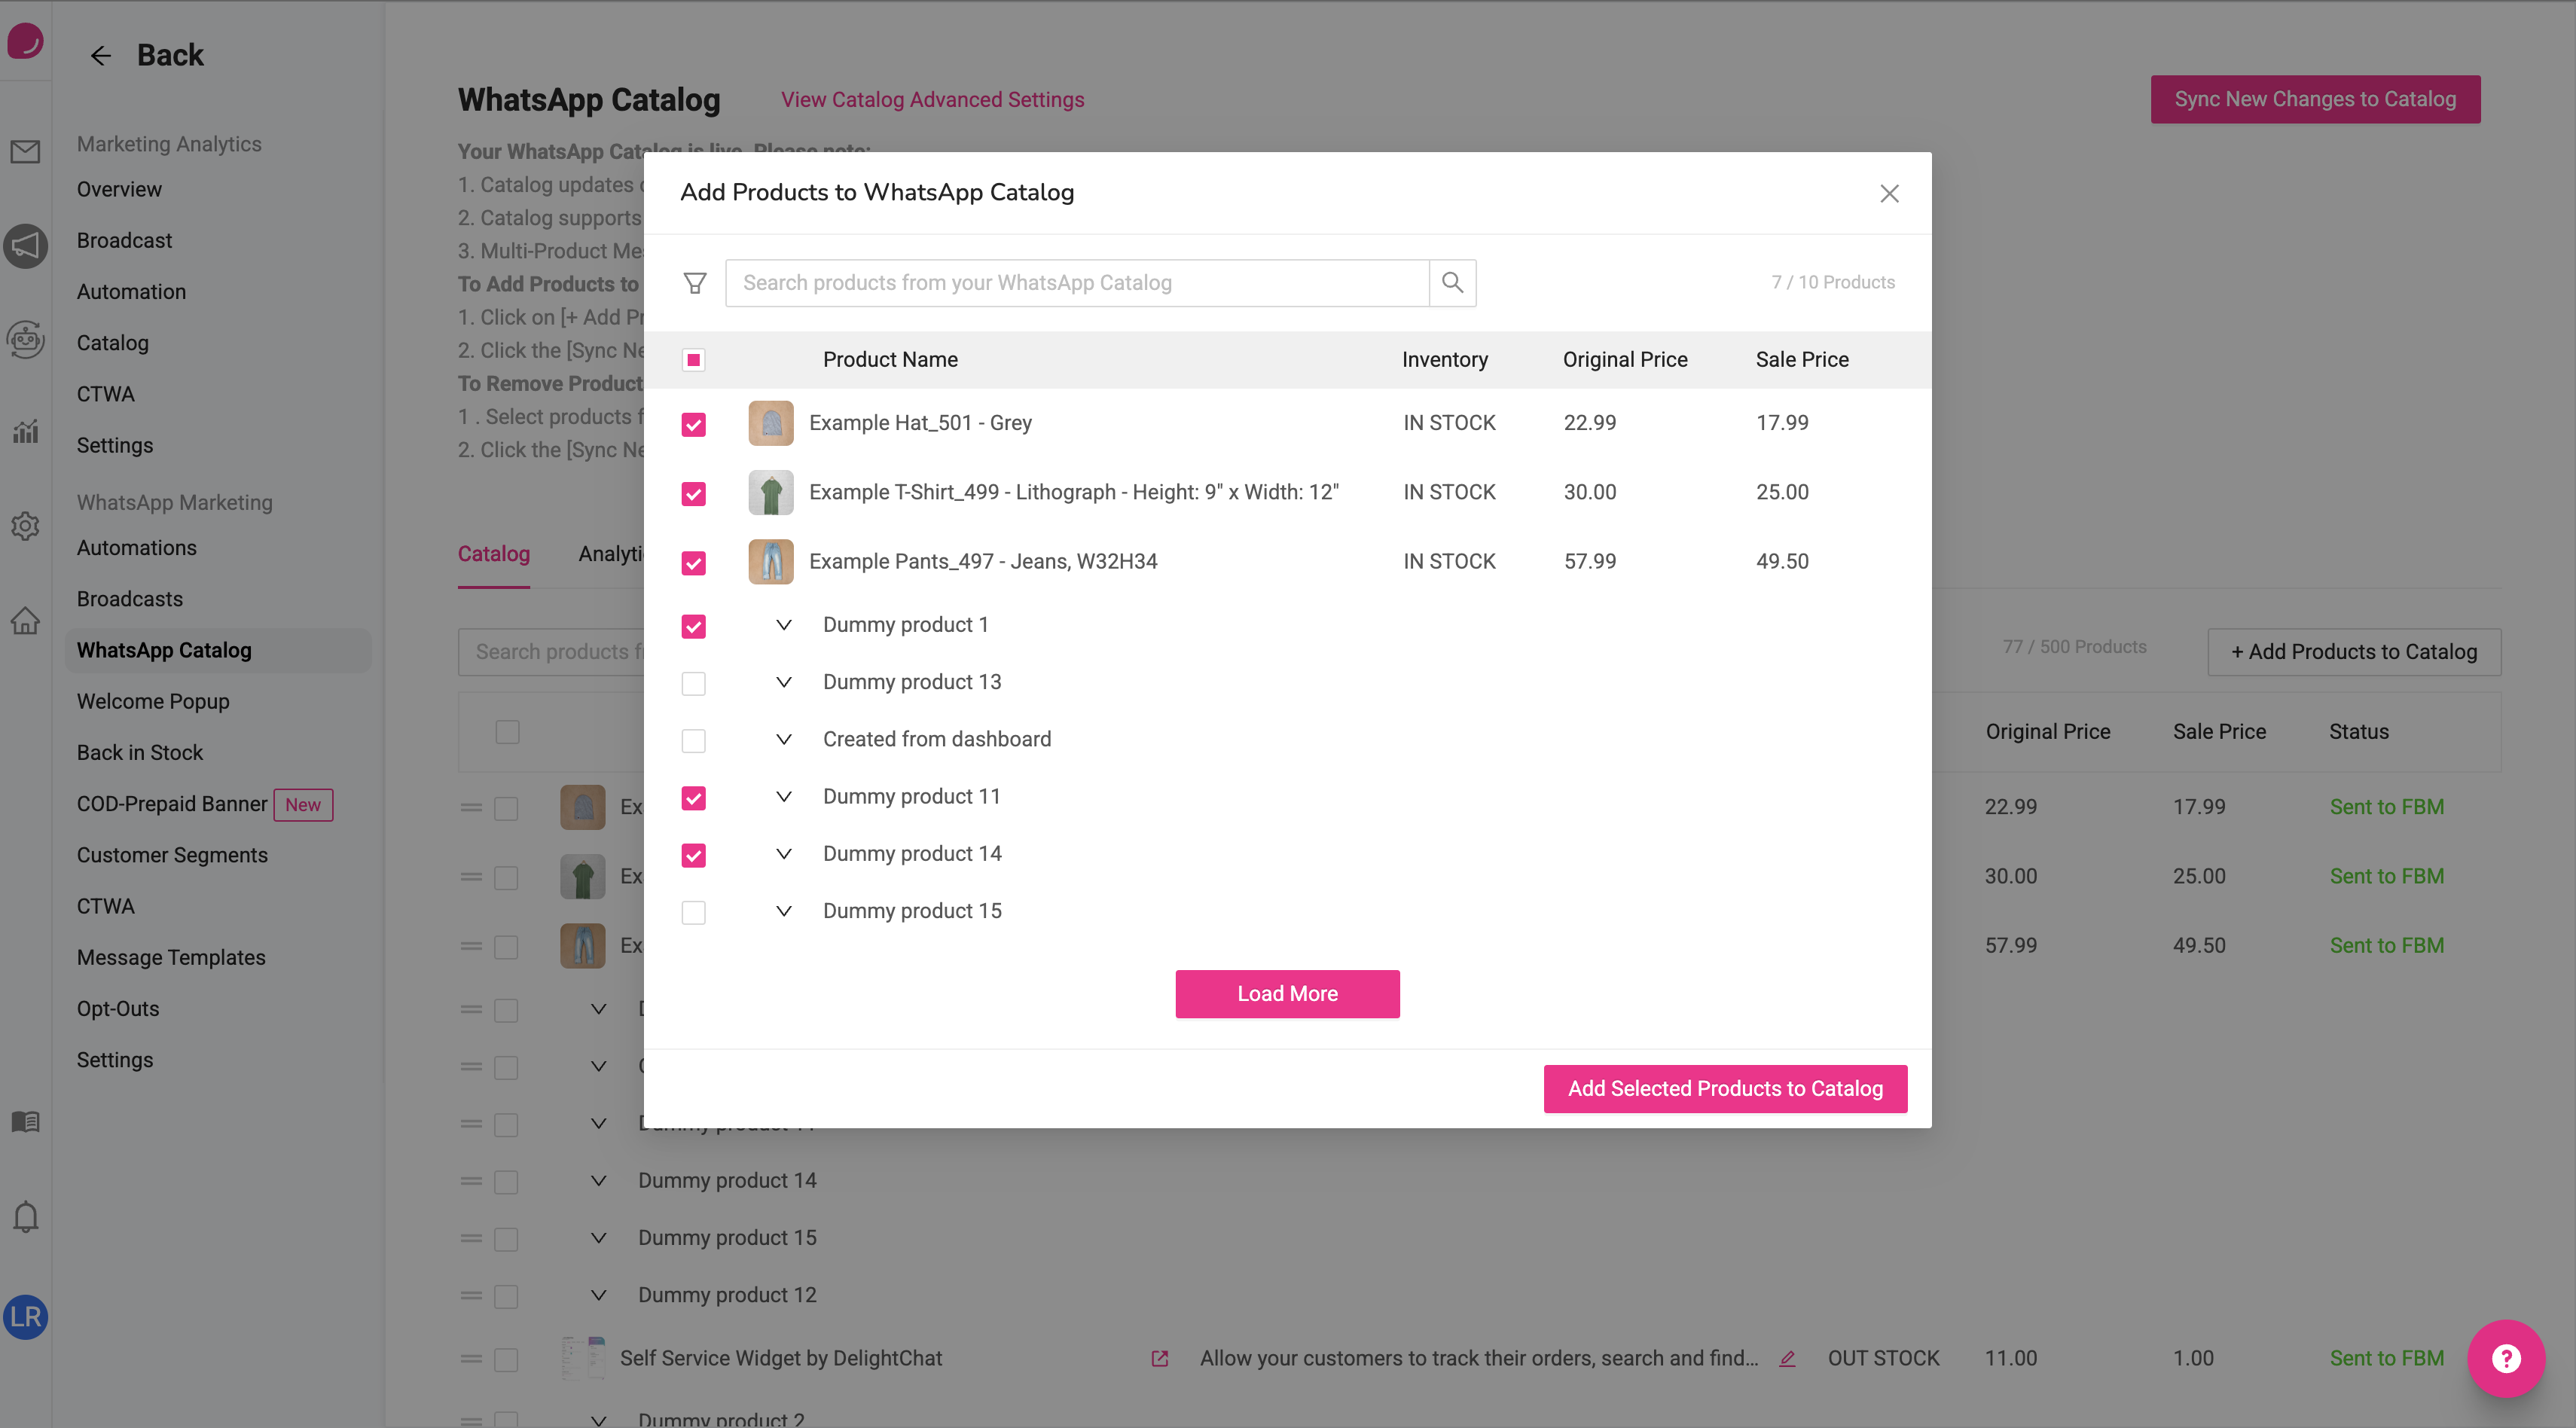Expand Dummy product 15 in background table
2576x1428 pixels.
click(x=599, y=1238)
